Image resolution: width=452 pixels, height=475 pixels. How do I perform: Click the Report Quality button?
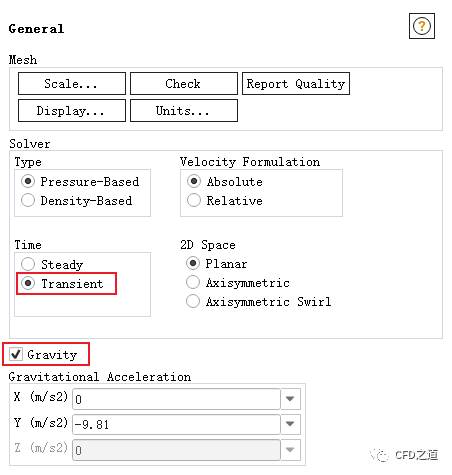296,84
